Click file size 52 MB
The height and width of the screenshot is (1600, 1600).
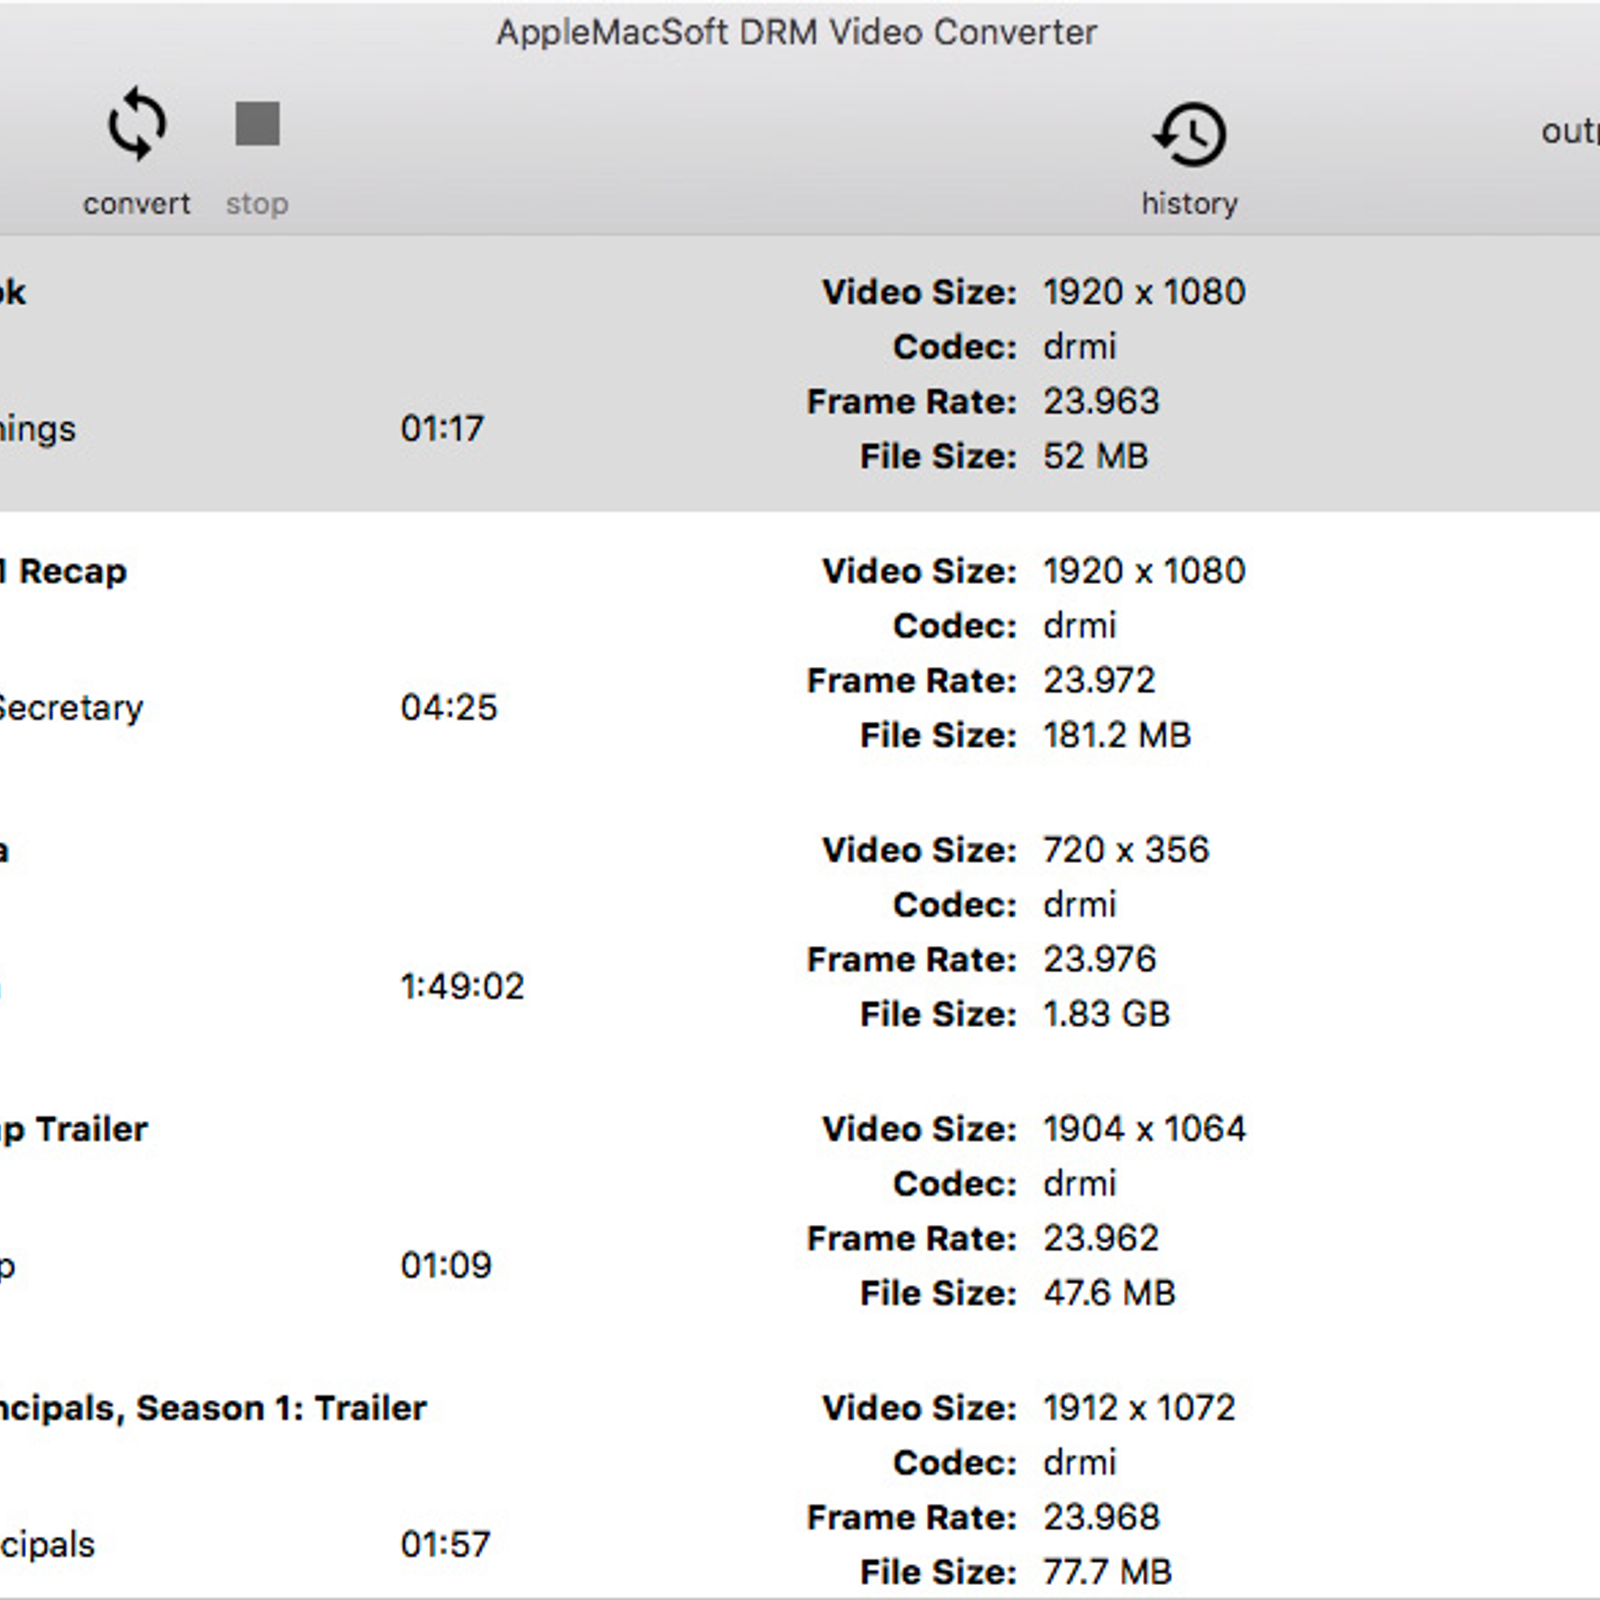coord(1095,457)
